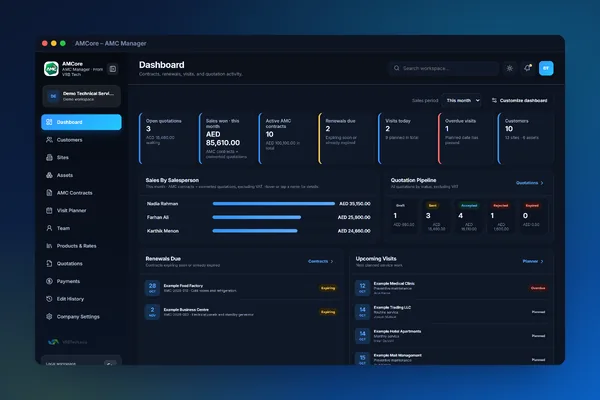Select the Rejected pipeline status tile

(501, 216)
